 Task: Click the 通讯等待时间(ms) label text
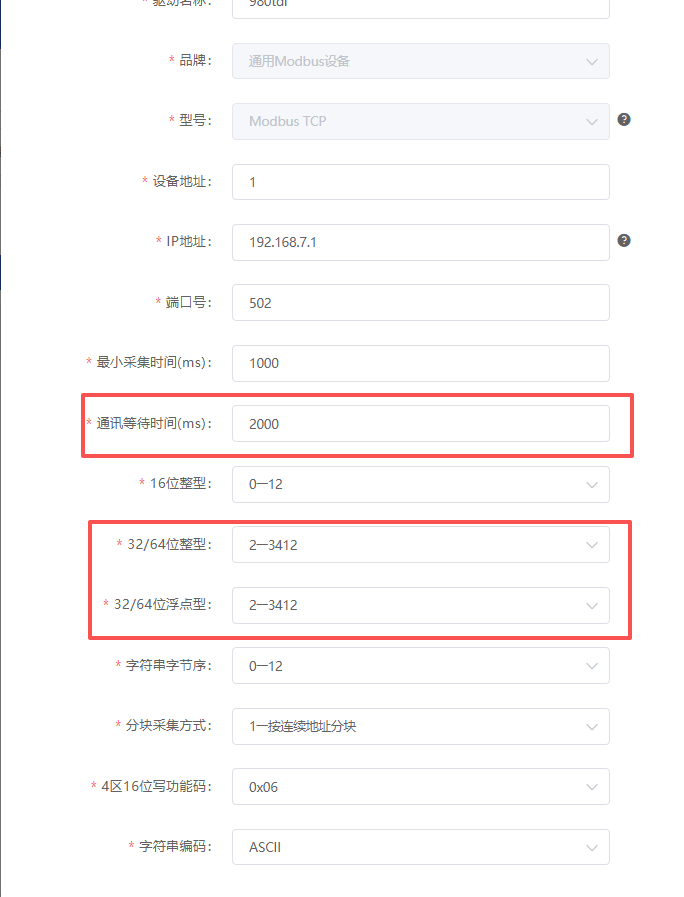154,424
